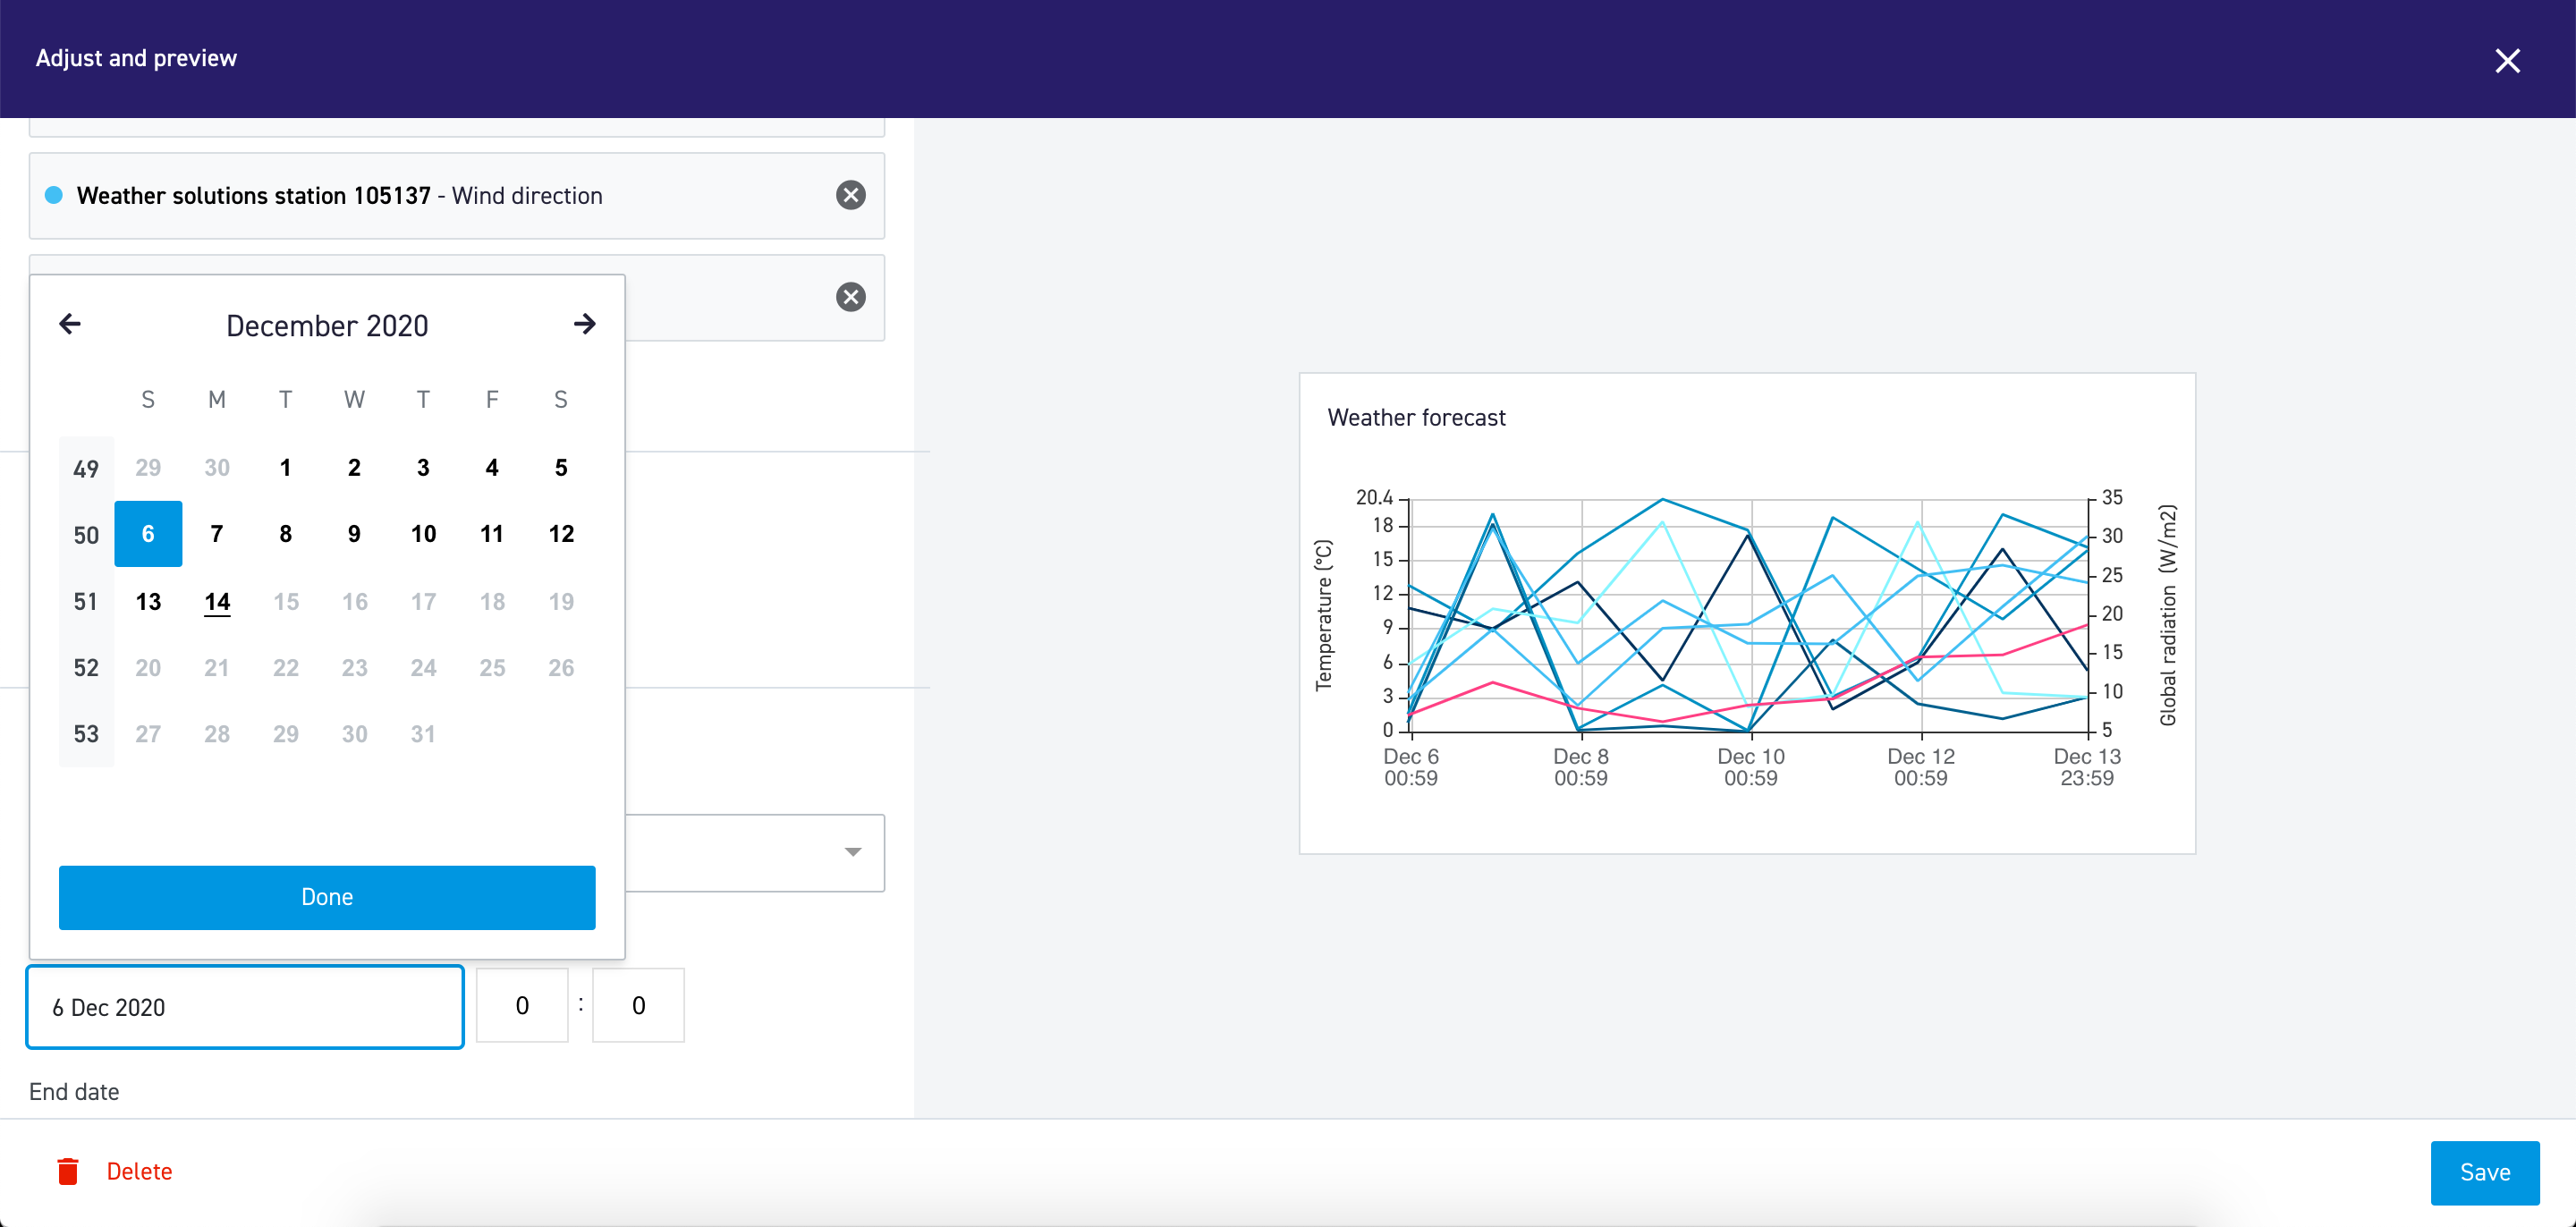Image resolution: width=2576 pixels, height=1227 pixels.
Task: Click week number 51
Action: point(86,601)
